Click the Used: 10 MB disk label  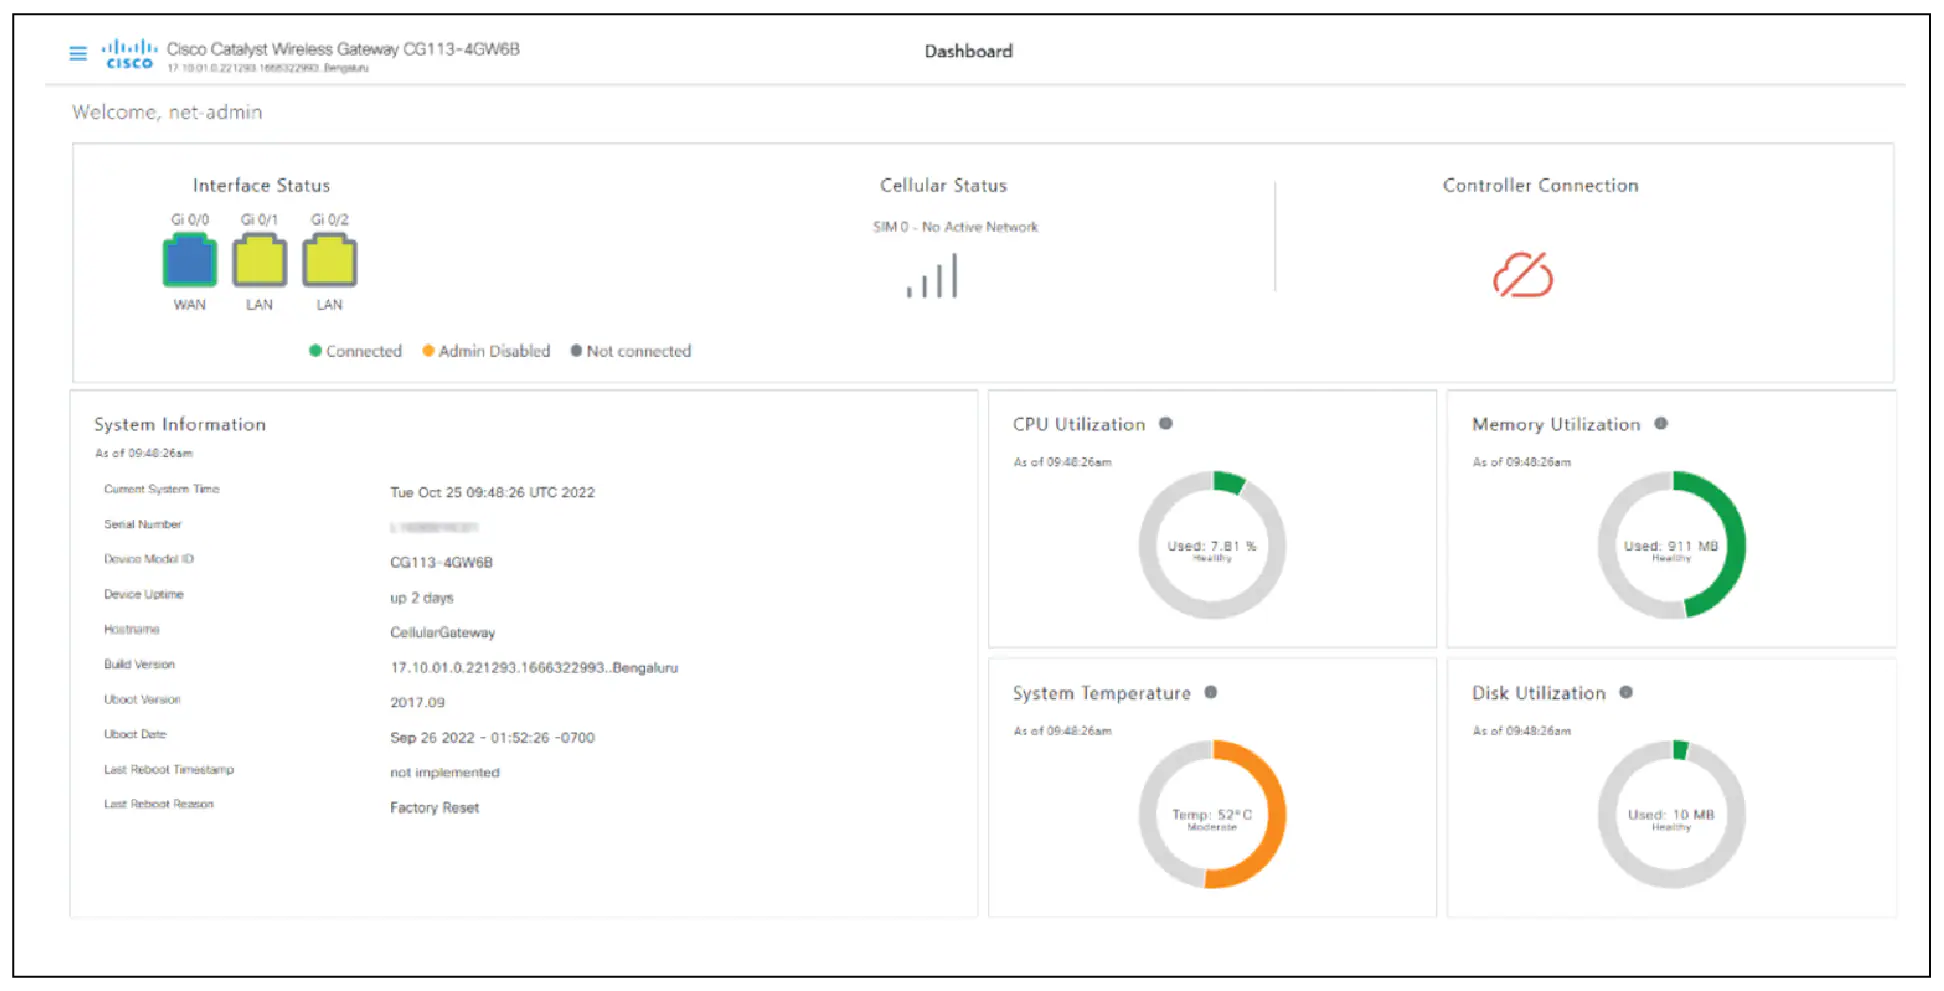coord(1671,814)
